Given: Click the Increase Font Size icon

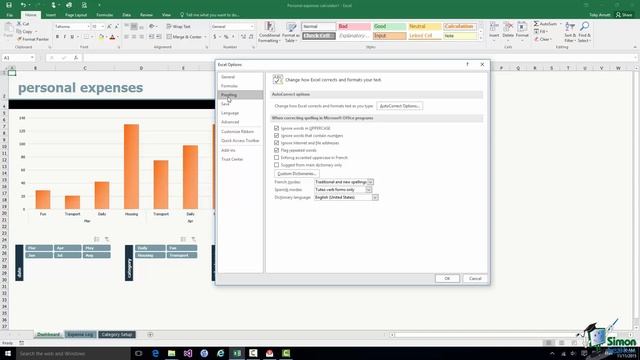Looking at the screenshot, I should pyautogui.click(x=109, y=26).
